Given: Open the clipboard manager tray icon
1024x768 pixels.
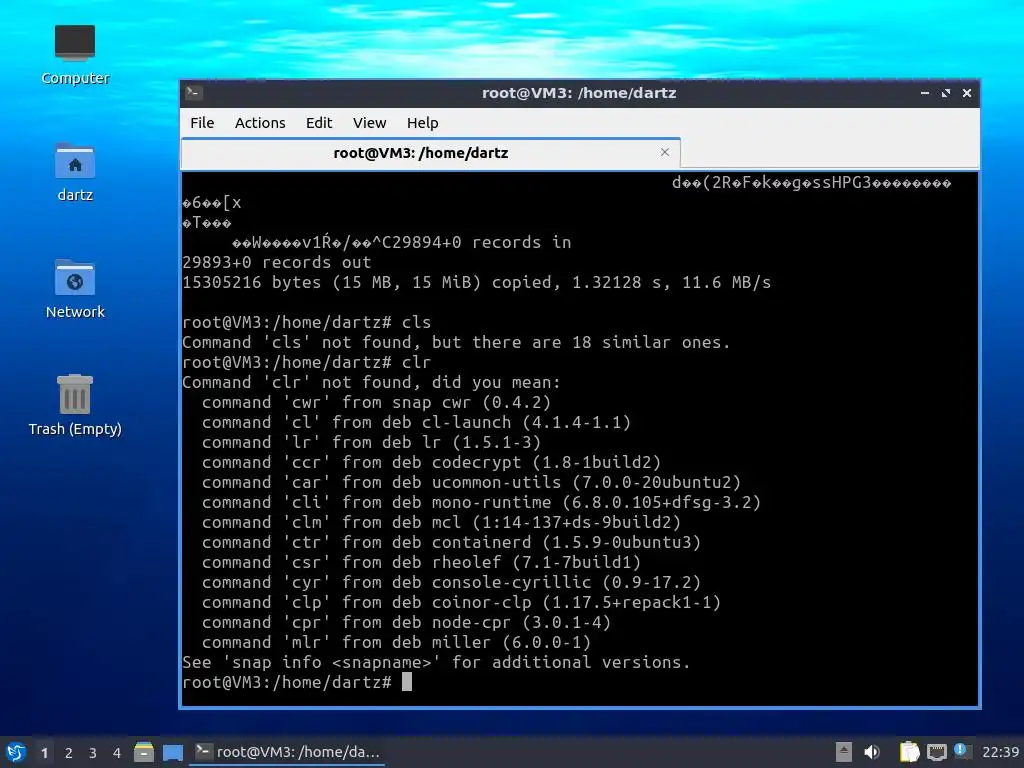Looking at the screenshot, I should pos(909,752).
